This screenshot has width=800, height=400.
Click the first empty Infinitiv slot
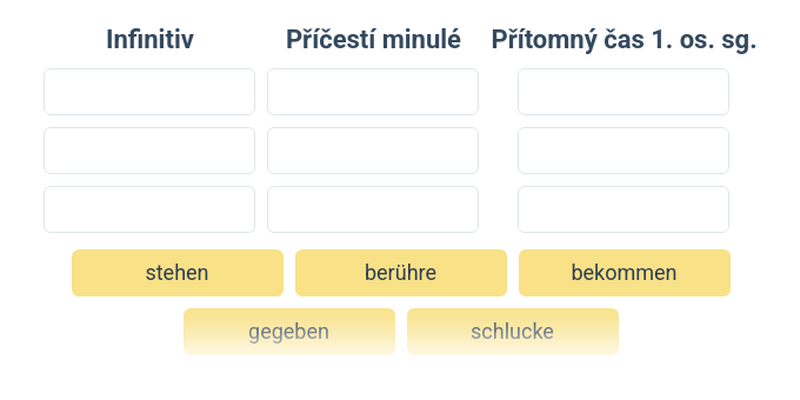point(149,92)
